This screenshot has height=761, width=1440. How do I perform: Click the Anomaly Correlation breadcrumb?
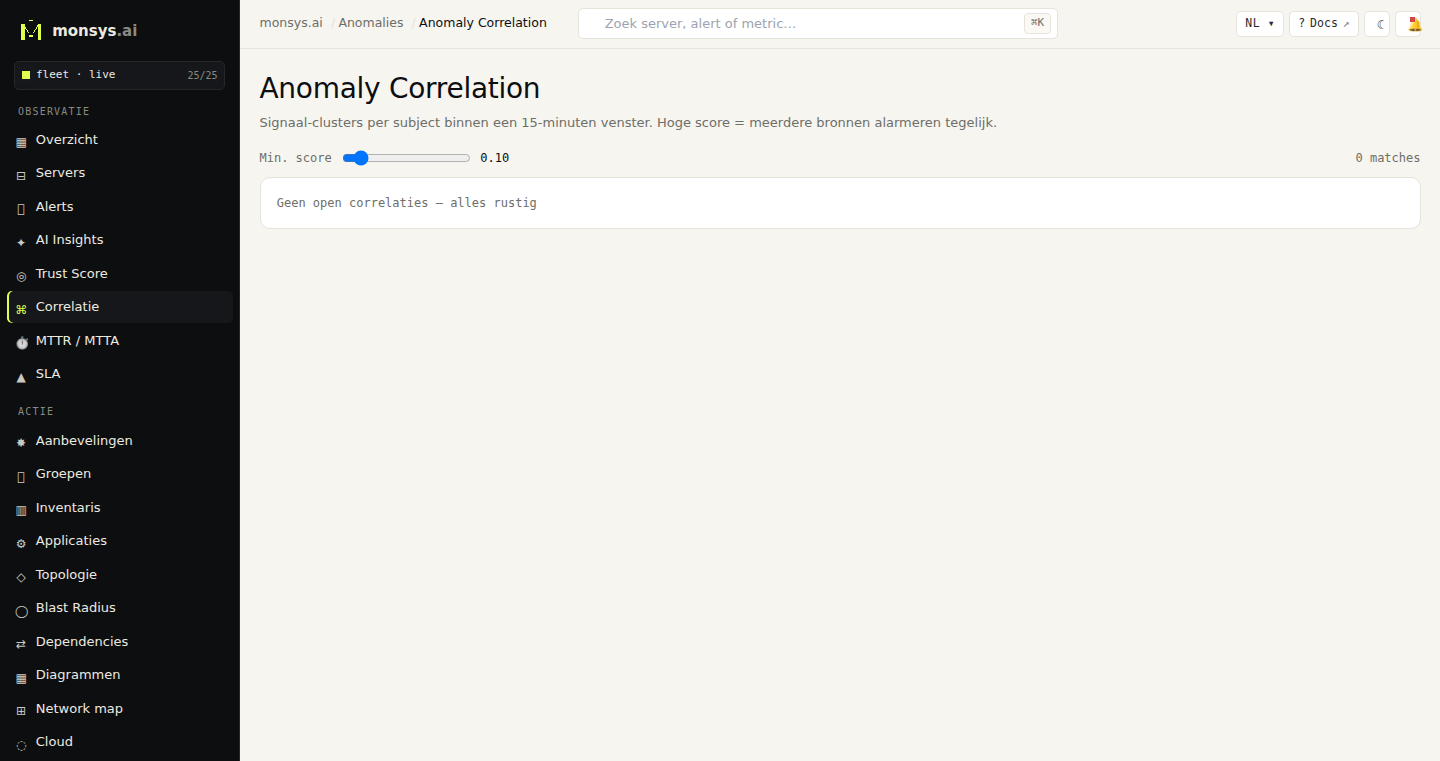[x=483, y=23]
